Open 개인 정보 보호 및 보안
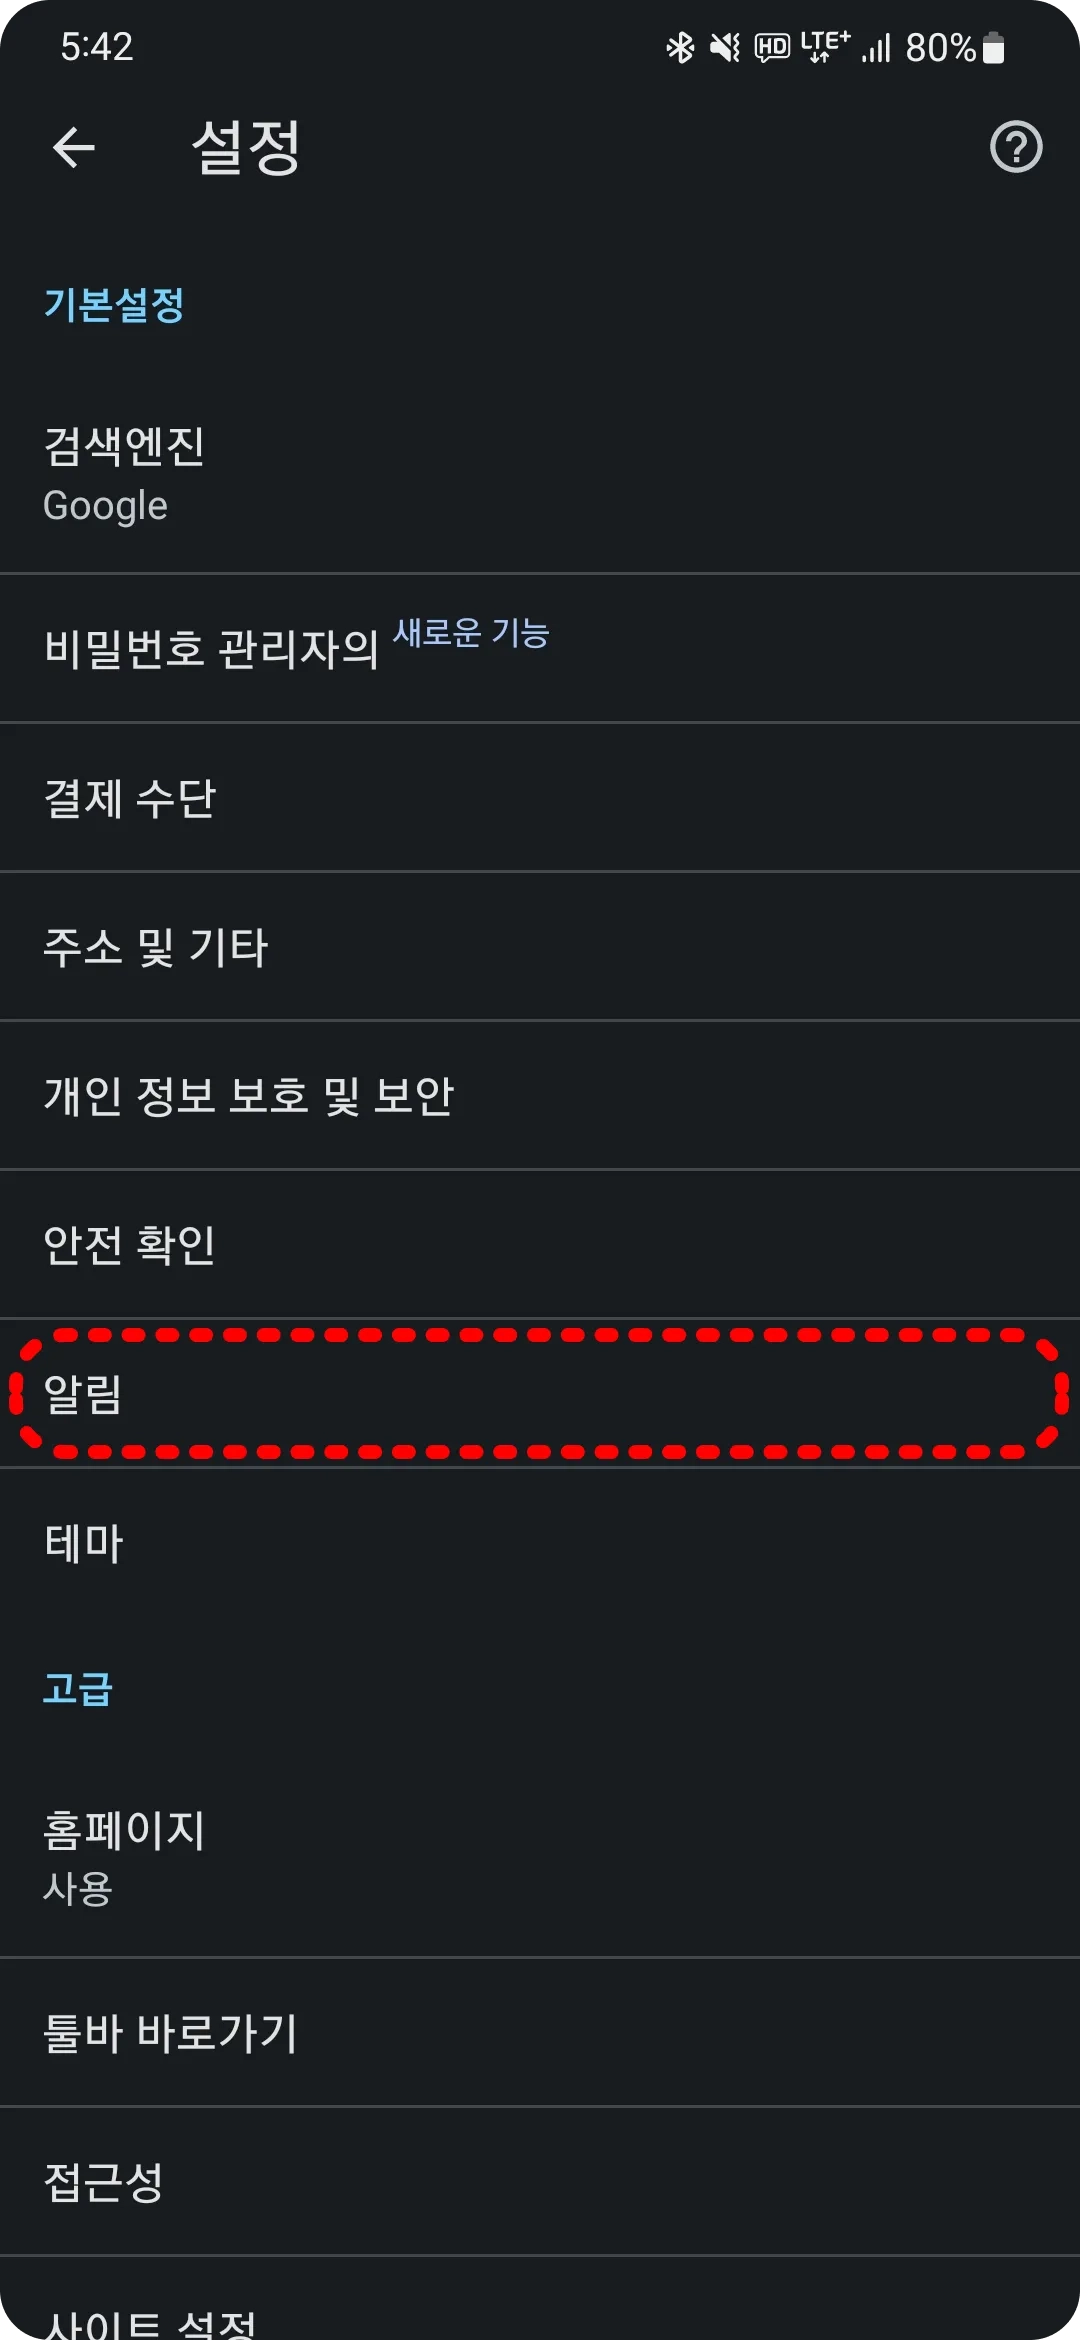Screen dimensions: 1080x2340 pos(540,1095)
